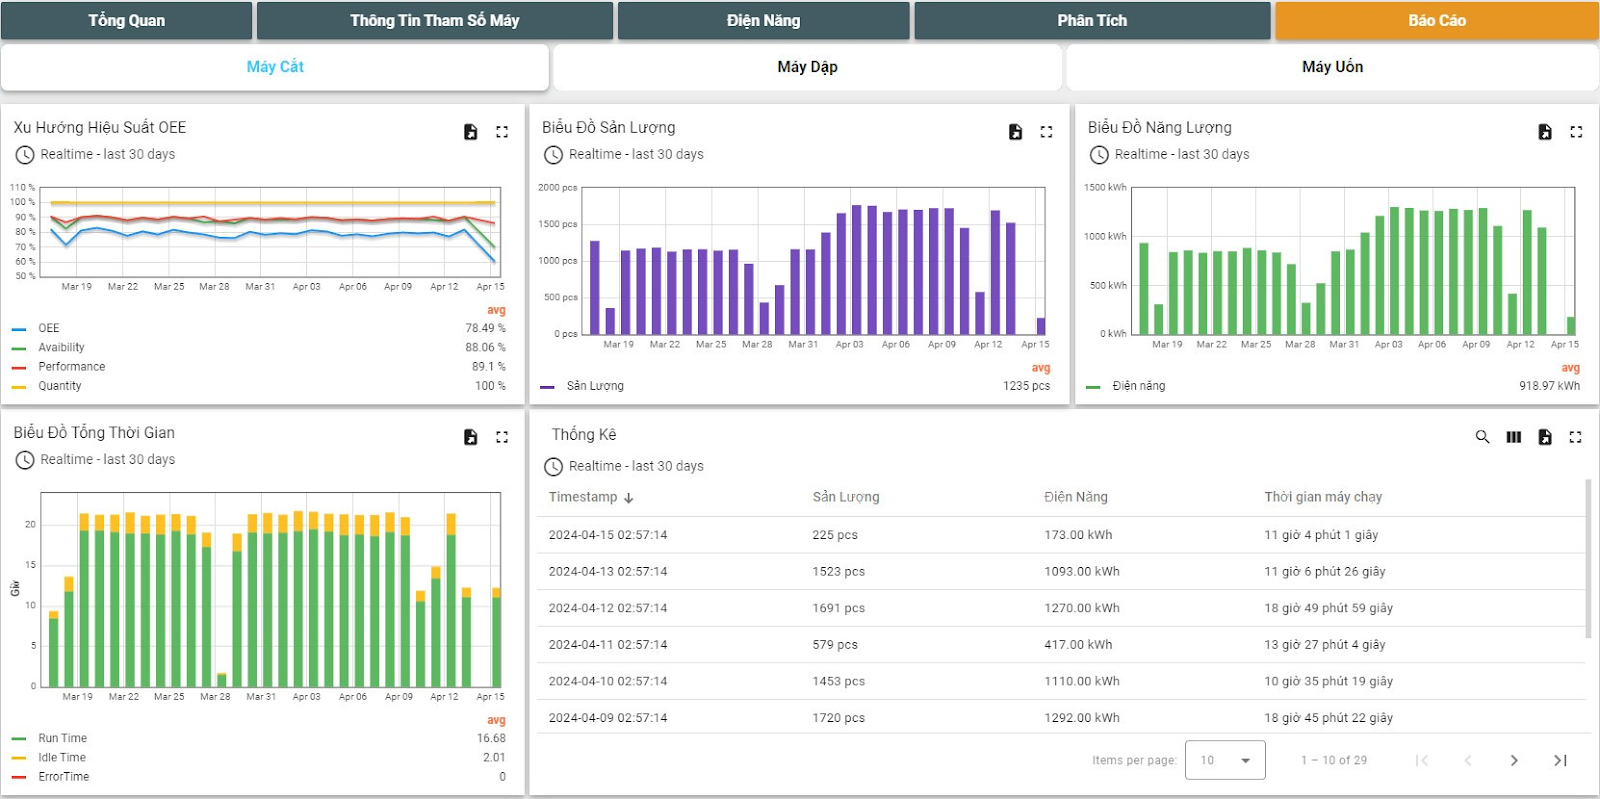The image size is (1600, 799).
Task: Open 'Realtime - last 30 days' in Năng Lượng widget
Action: pos(1182,154)
